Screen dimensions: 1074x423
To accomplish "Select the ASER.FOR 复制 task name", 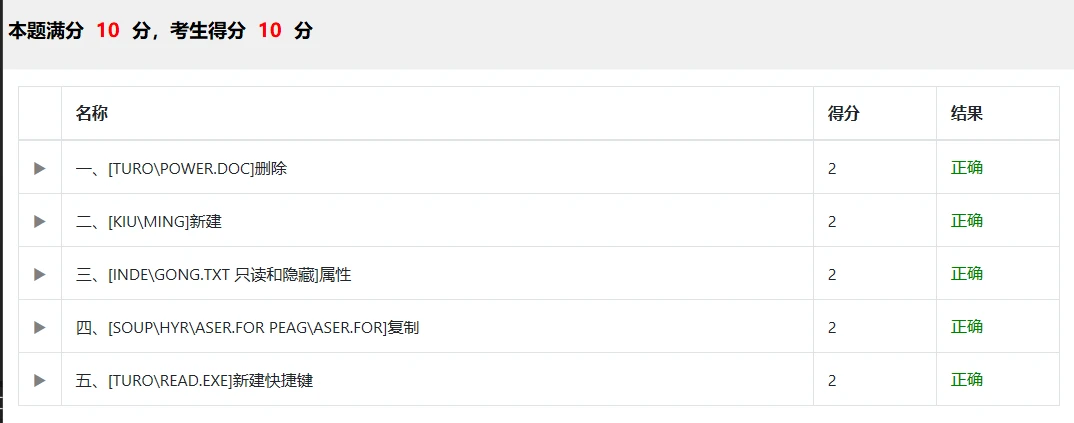I will (247, 327).
